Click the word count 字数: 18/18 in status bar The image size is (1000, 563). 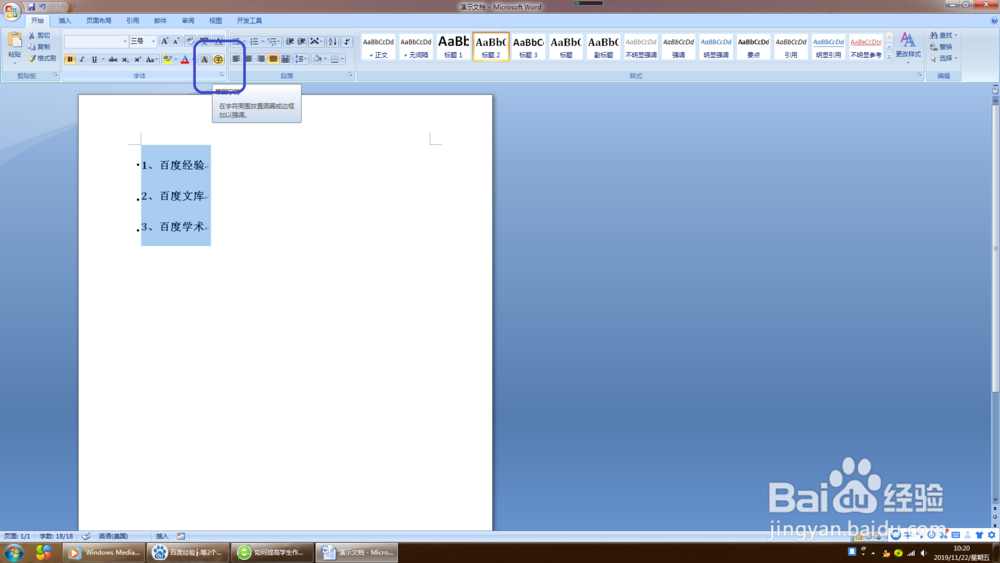point(56,536)
